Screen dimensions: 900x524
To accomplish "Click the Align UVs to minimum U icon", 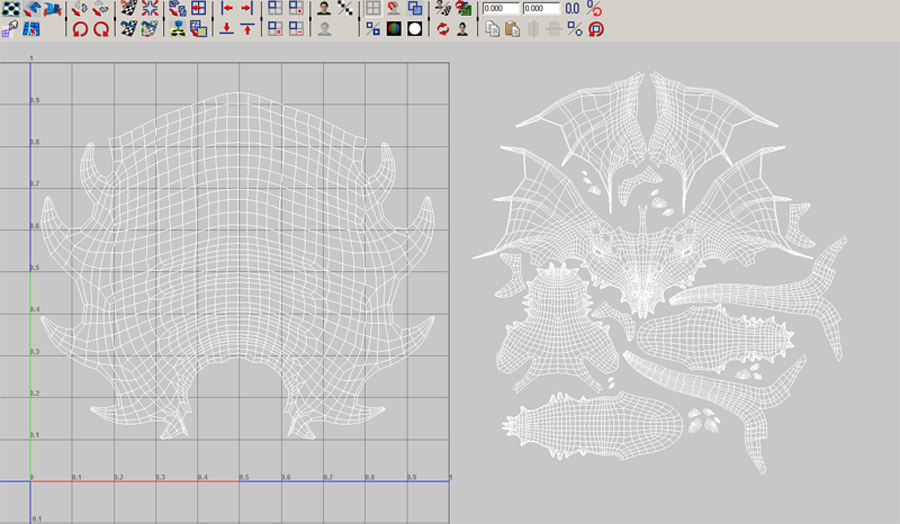I will [227, 9].
